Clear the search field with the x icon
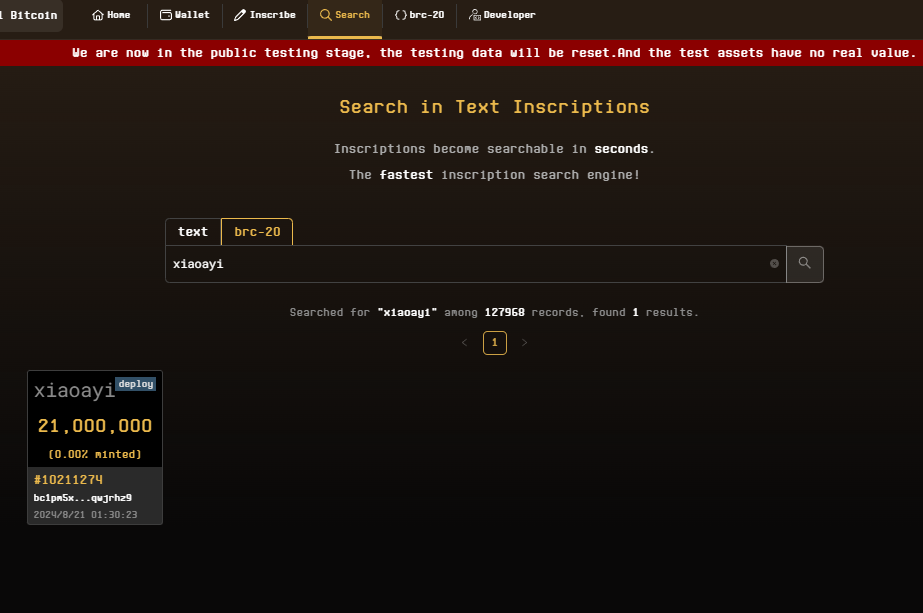Screen dimensions: 923x613 click(x=775, y=264)
